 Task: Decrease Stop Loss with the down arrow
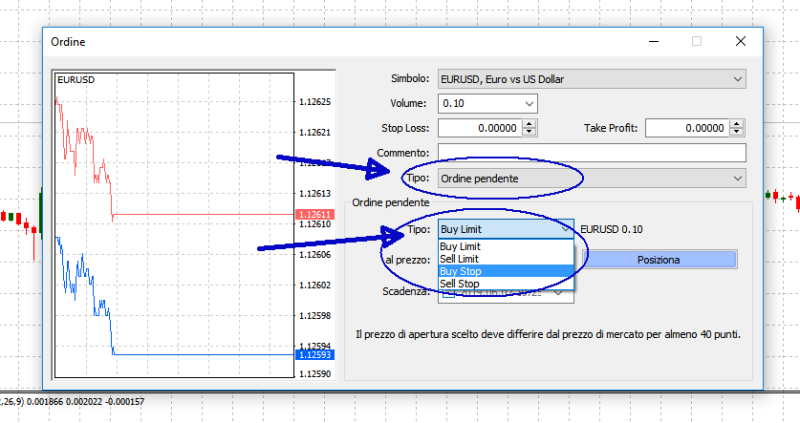pyautogui.click(x=530, y=133)
